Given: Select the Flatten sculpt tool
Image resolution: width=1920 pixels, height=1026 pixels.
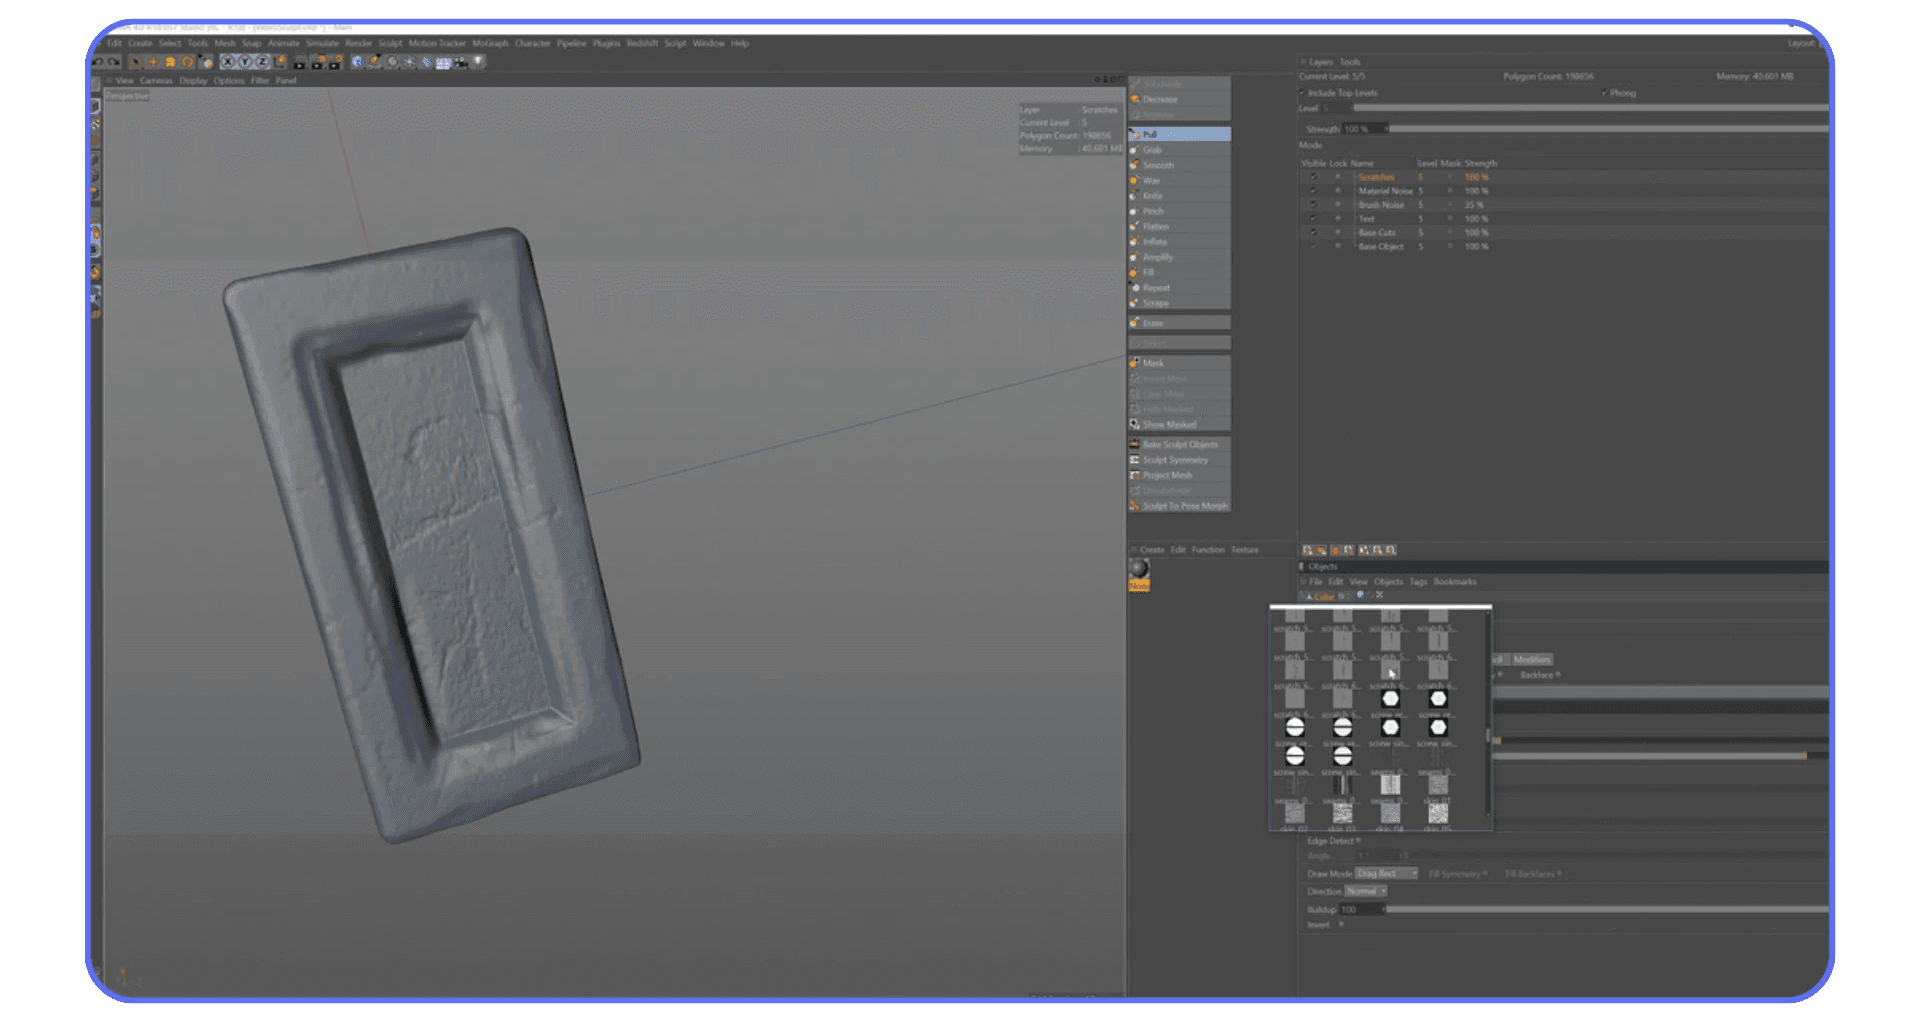Looking at the screenshot, I should click(1156, 226).
